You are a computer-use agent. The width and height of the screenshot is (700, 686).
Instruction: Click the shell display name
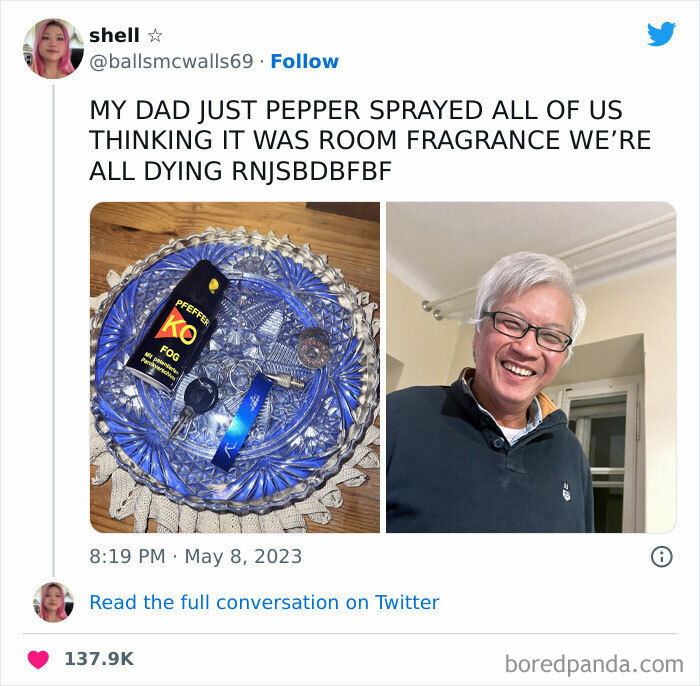click(114, 35)
